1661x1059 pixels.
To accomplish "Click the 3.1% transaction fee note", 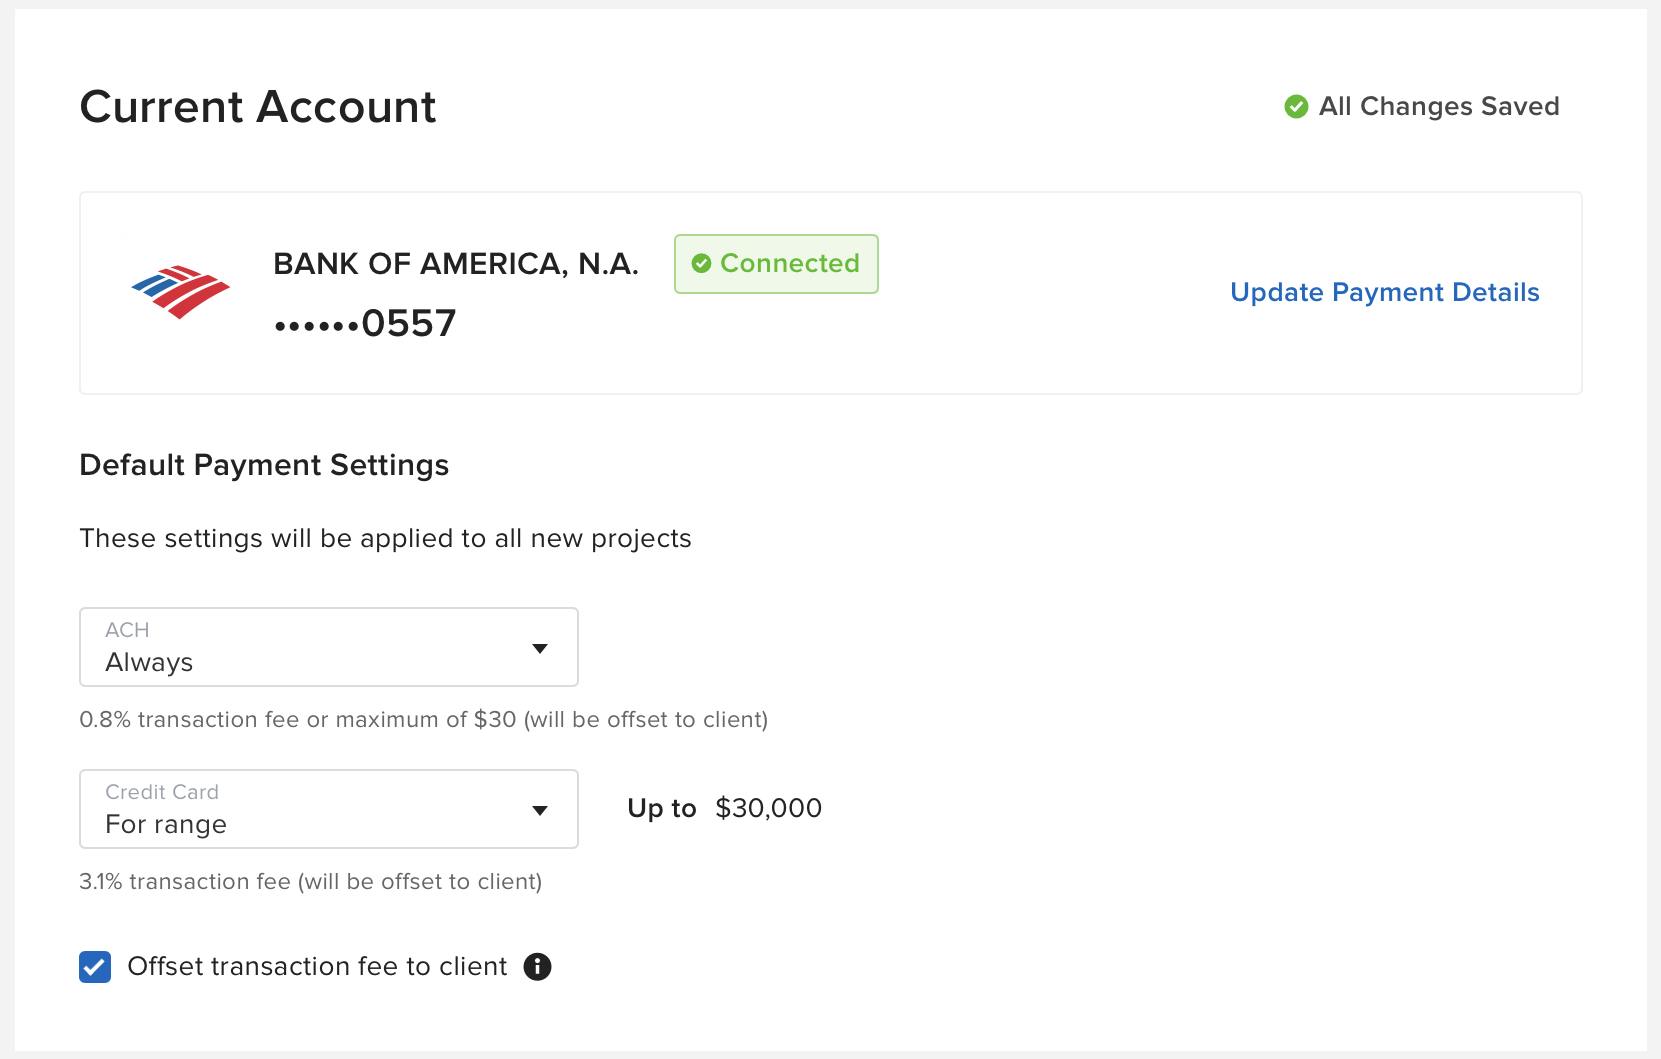I will (311, 882).
